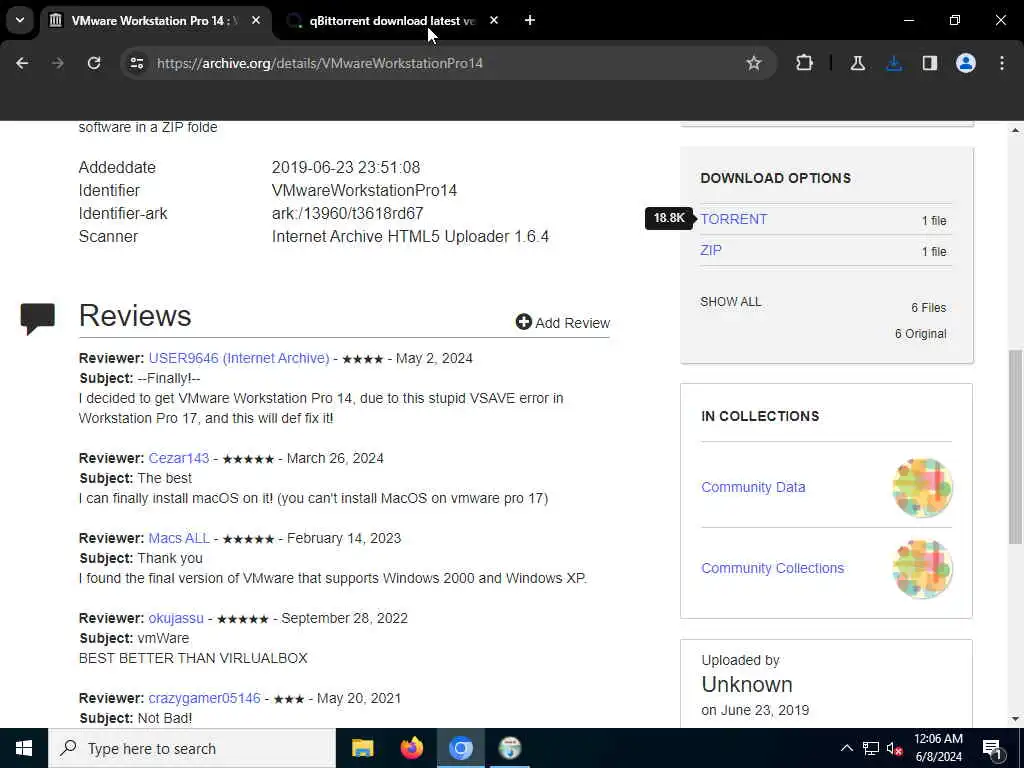
Task: Show the downloads tray icon
Action: (x=894, y=63)
